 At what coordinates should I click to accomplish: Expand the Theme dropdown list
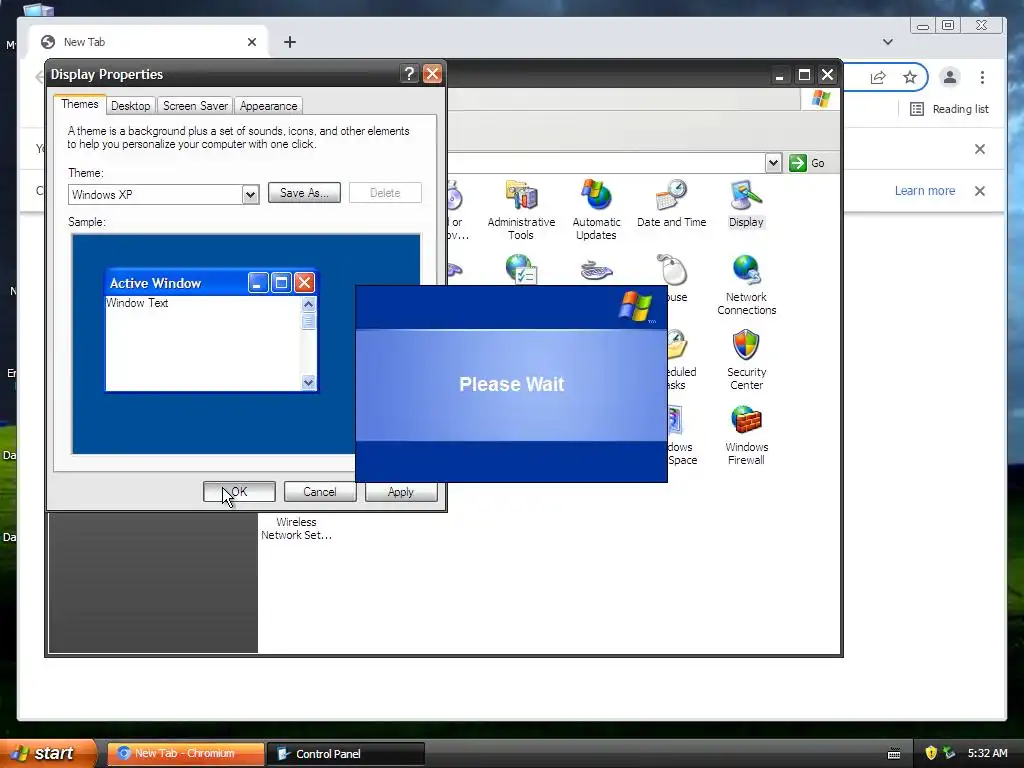coord(250,195)
